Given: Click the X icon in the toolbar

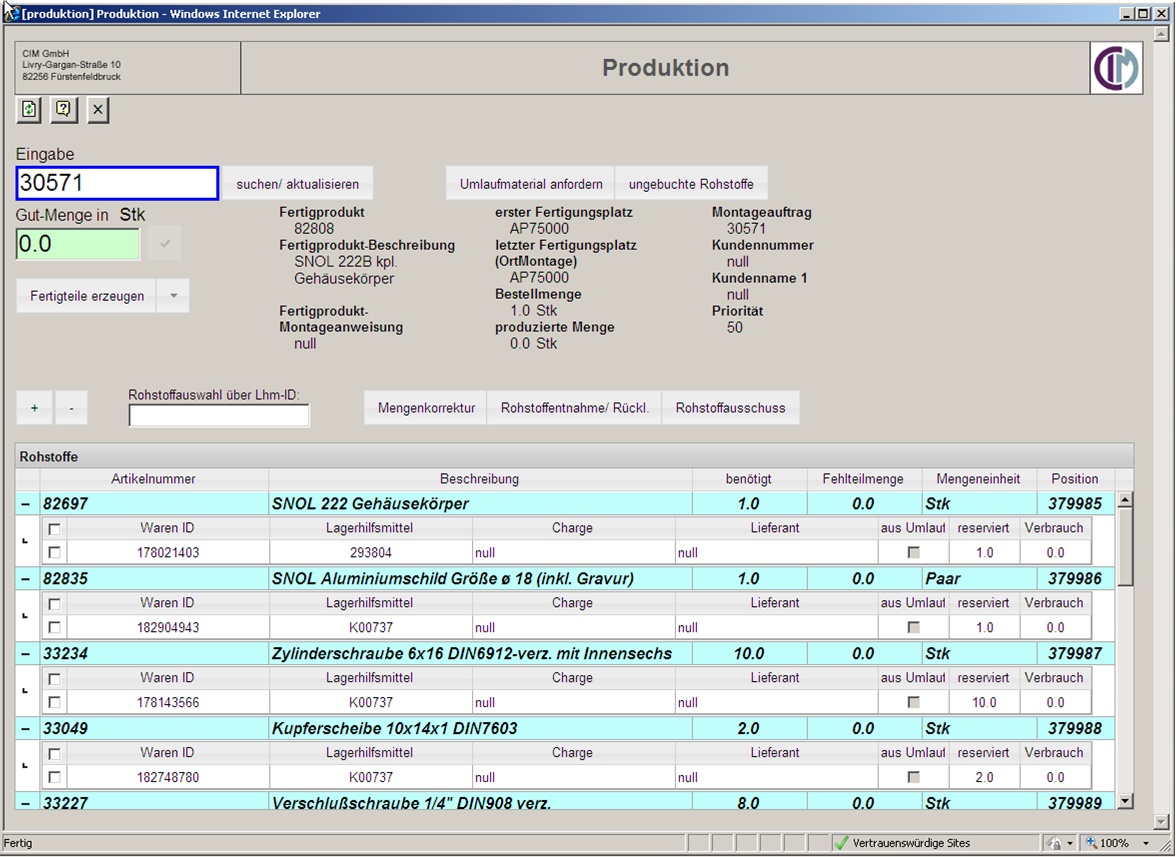Looking at the screenshot, I should (x=97, y=109).
